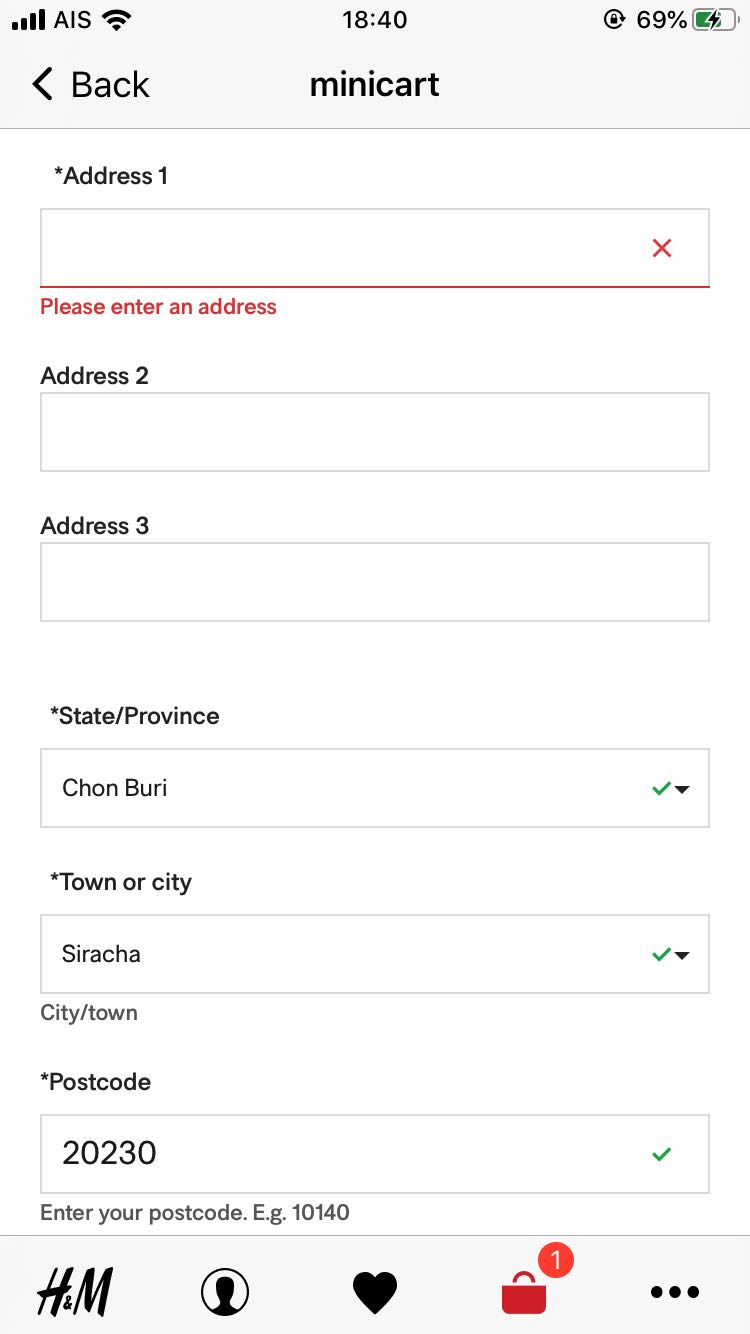Focus the Address 1 input field
This screenshot has height=1334, width=750.
[340, 248]
